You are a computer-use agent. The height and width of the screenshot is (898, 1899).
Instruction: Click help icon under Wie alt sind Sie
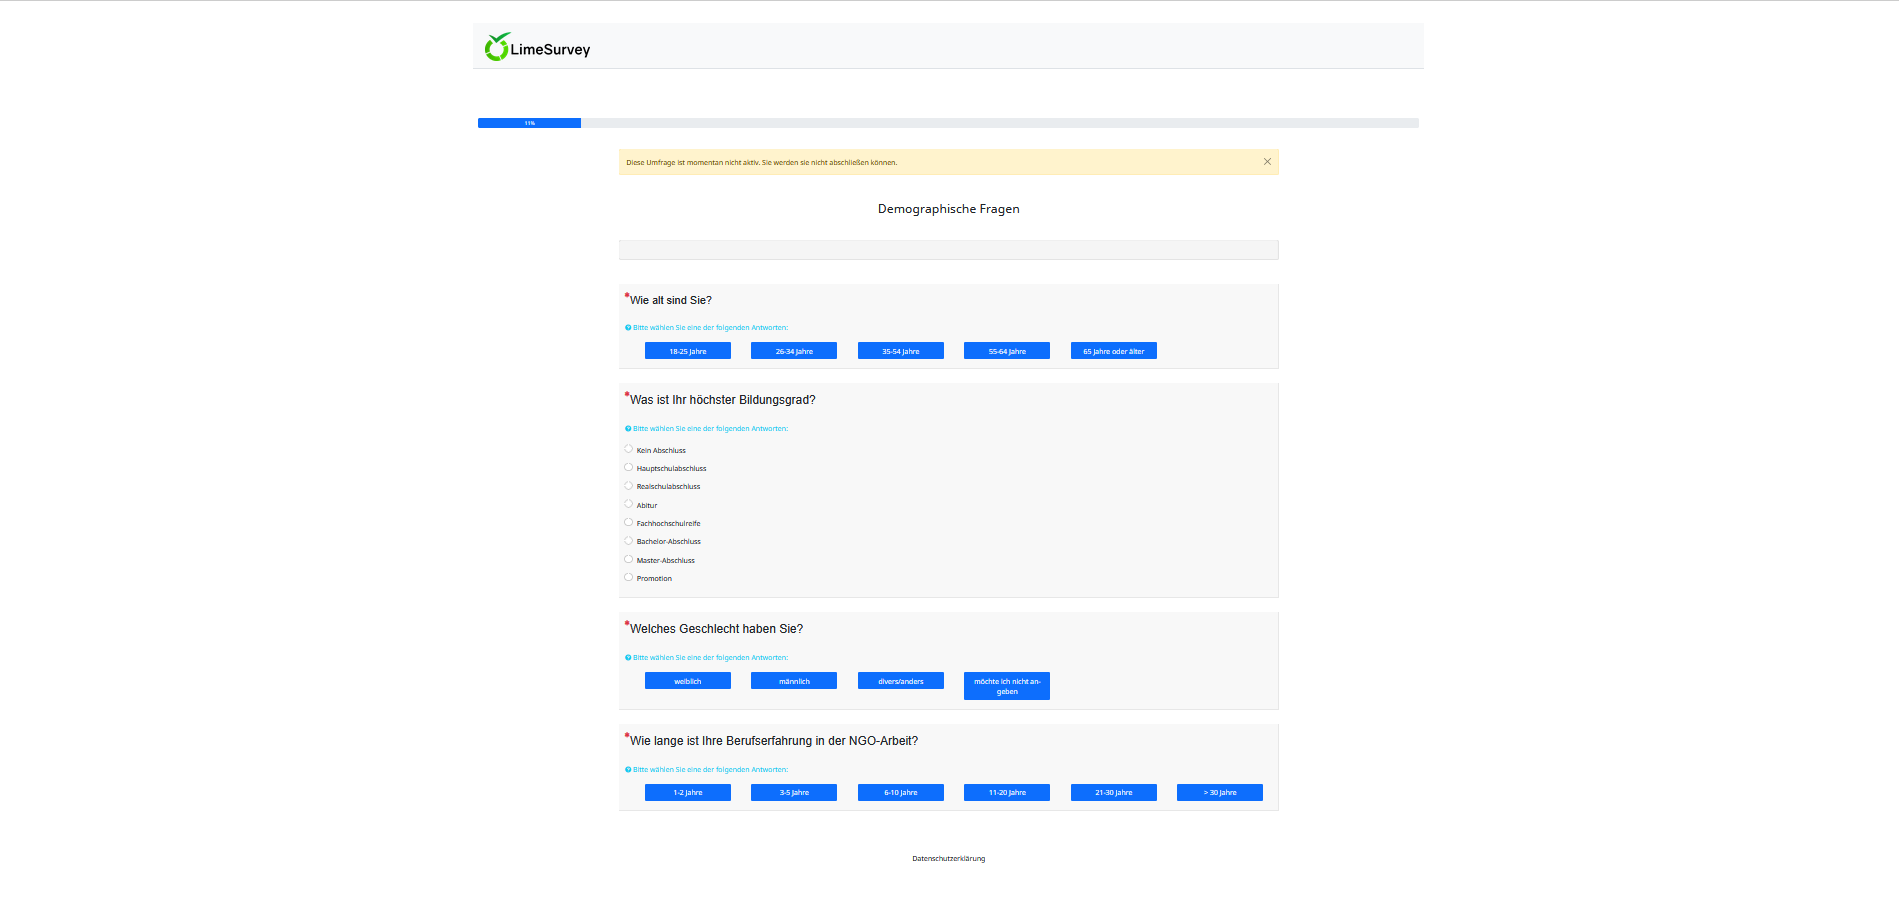(628, 327)
